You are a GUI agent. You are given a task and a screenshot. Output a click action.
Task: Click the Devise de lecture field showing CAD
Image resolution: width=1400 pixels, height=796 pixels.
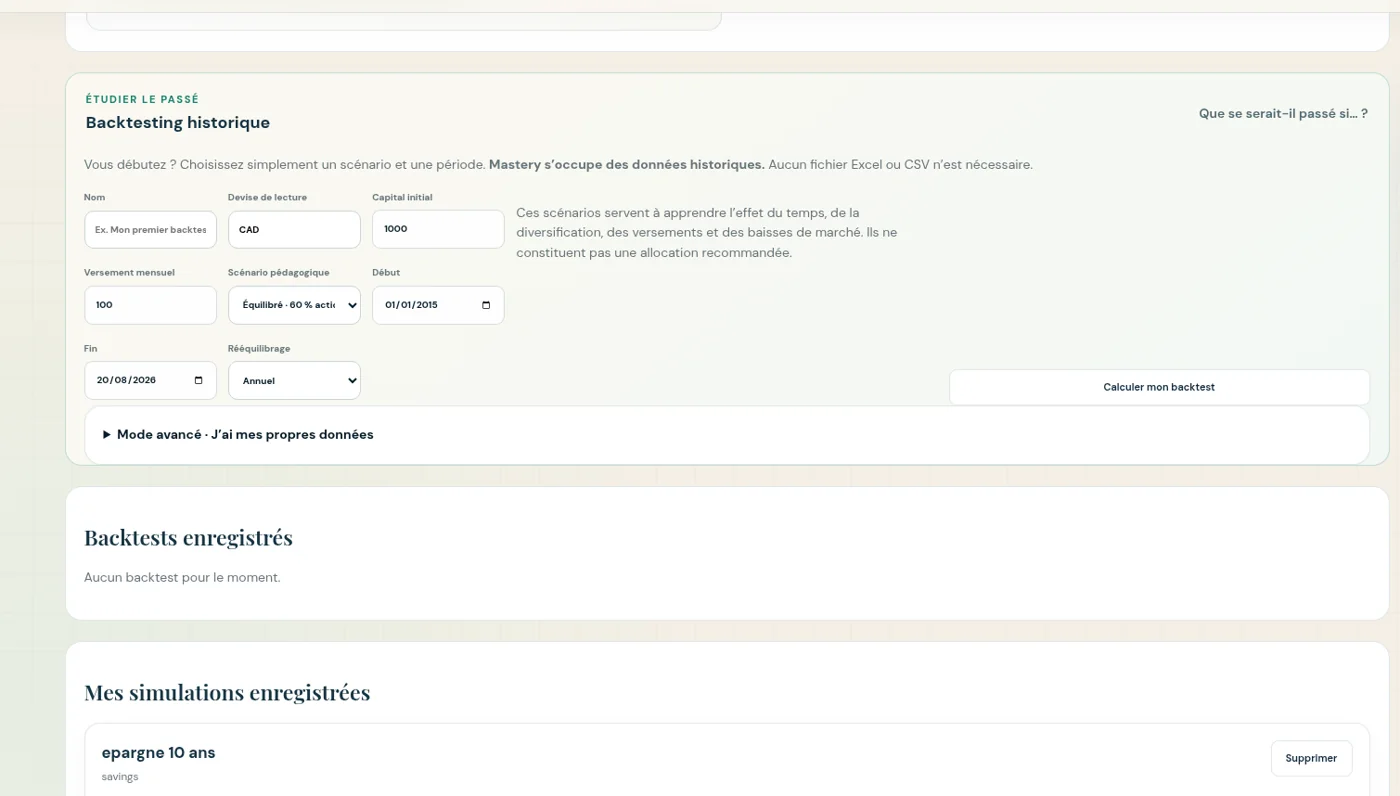[294, 229]
